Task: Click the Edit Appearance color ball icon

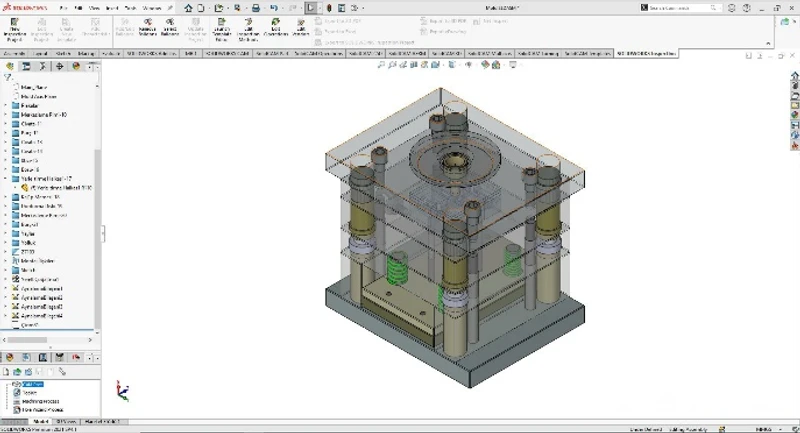Action: tap(485, 65)
